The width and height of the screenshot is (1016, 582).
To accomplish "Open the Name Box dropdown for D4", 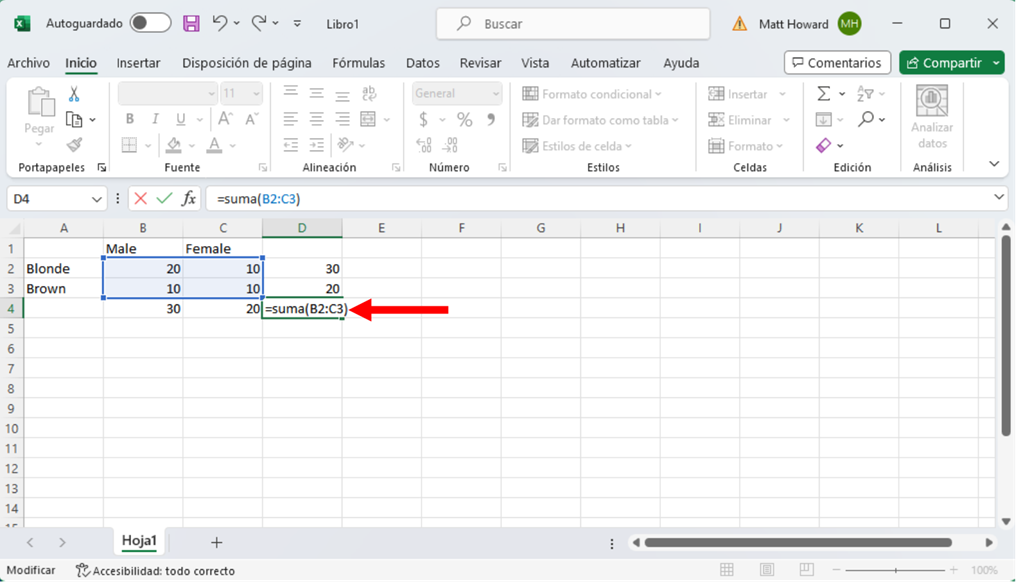I will coord(97,199).
